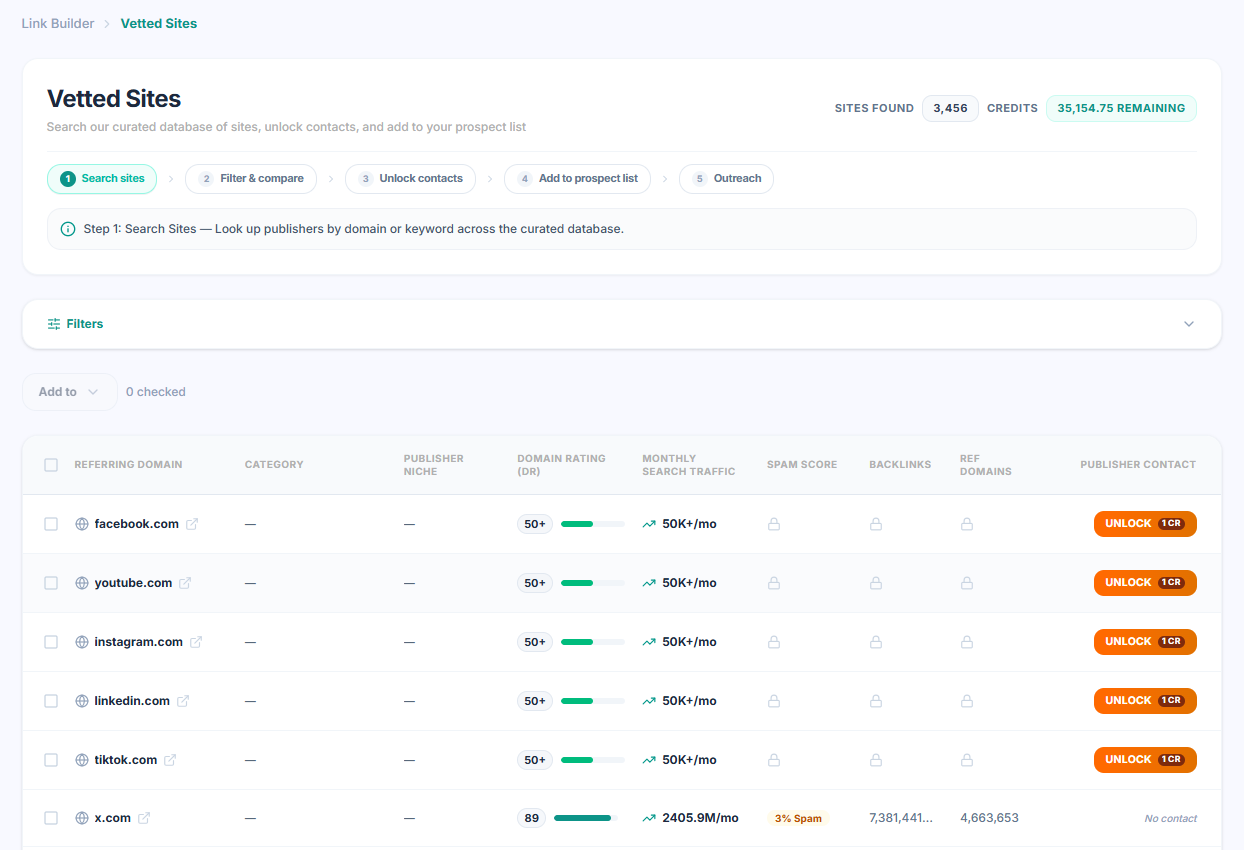Go to Filter & compare step
1244x850 pixels.
click(x=251, y=179)
